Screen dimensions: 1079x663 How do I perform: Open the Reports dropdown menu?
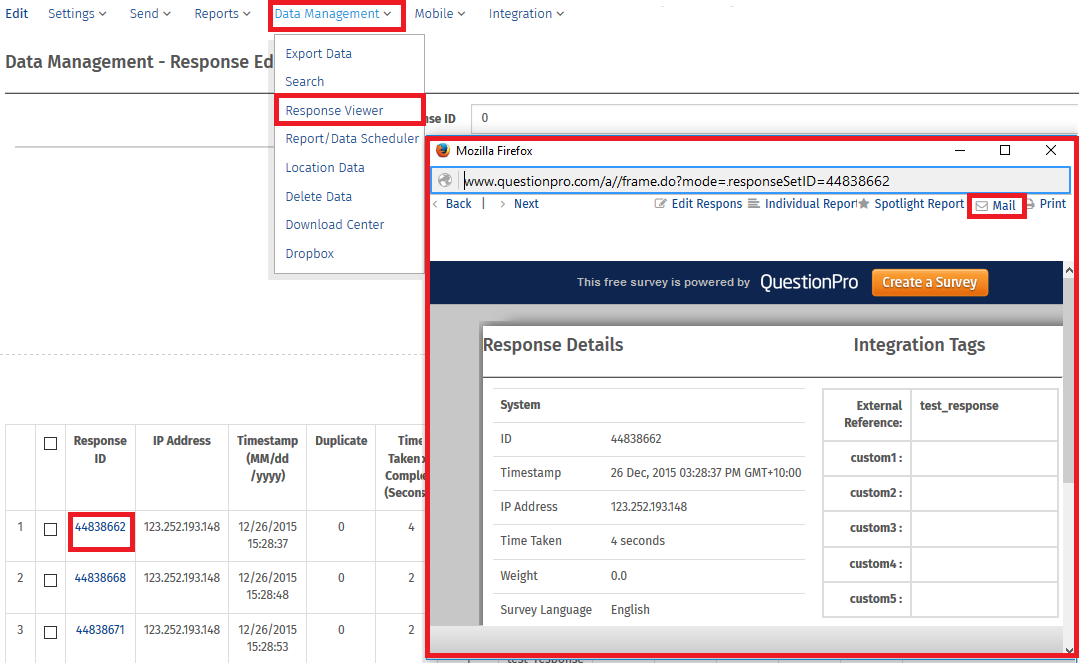click(222, 14)
